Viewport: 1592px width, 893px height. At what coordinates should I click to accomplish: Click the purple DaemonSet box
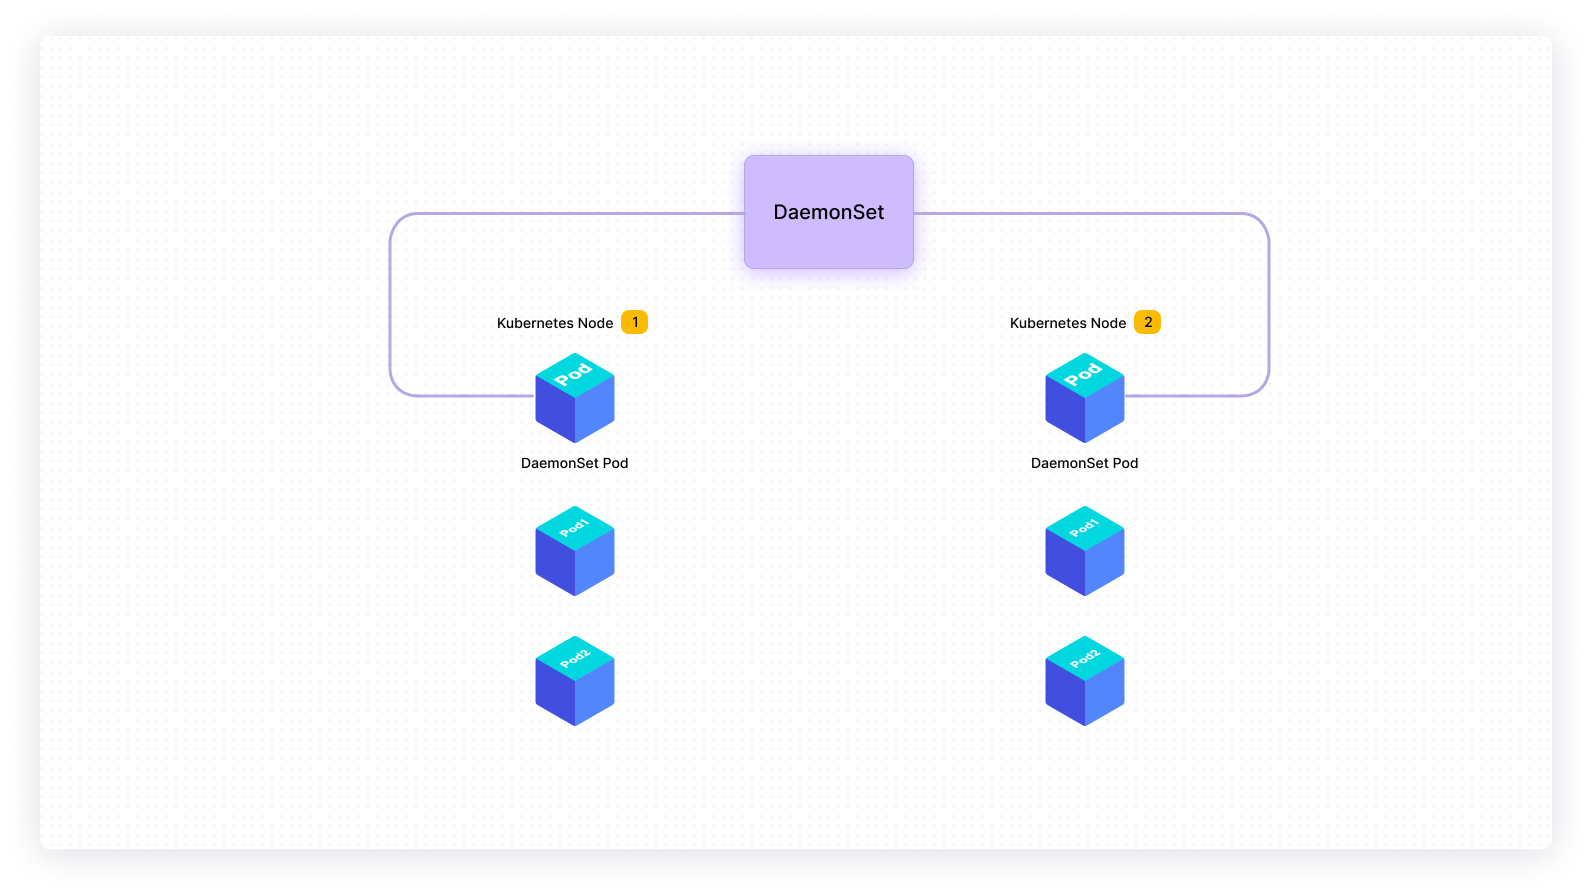(828, 212)
